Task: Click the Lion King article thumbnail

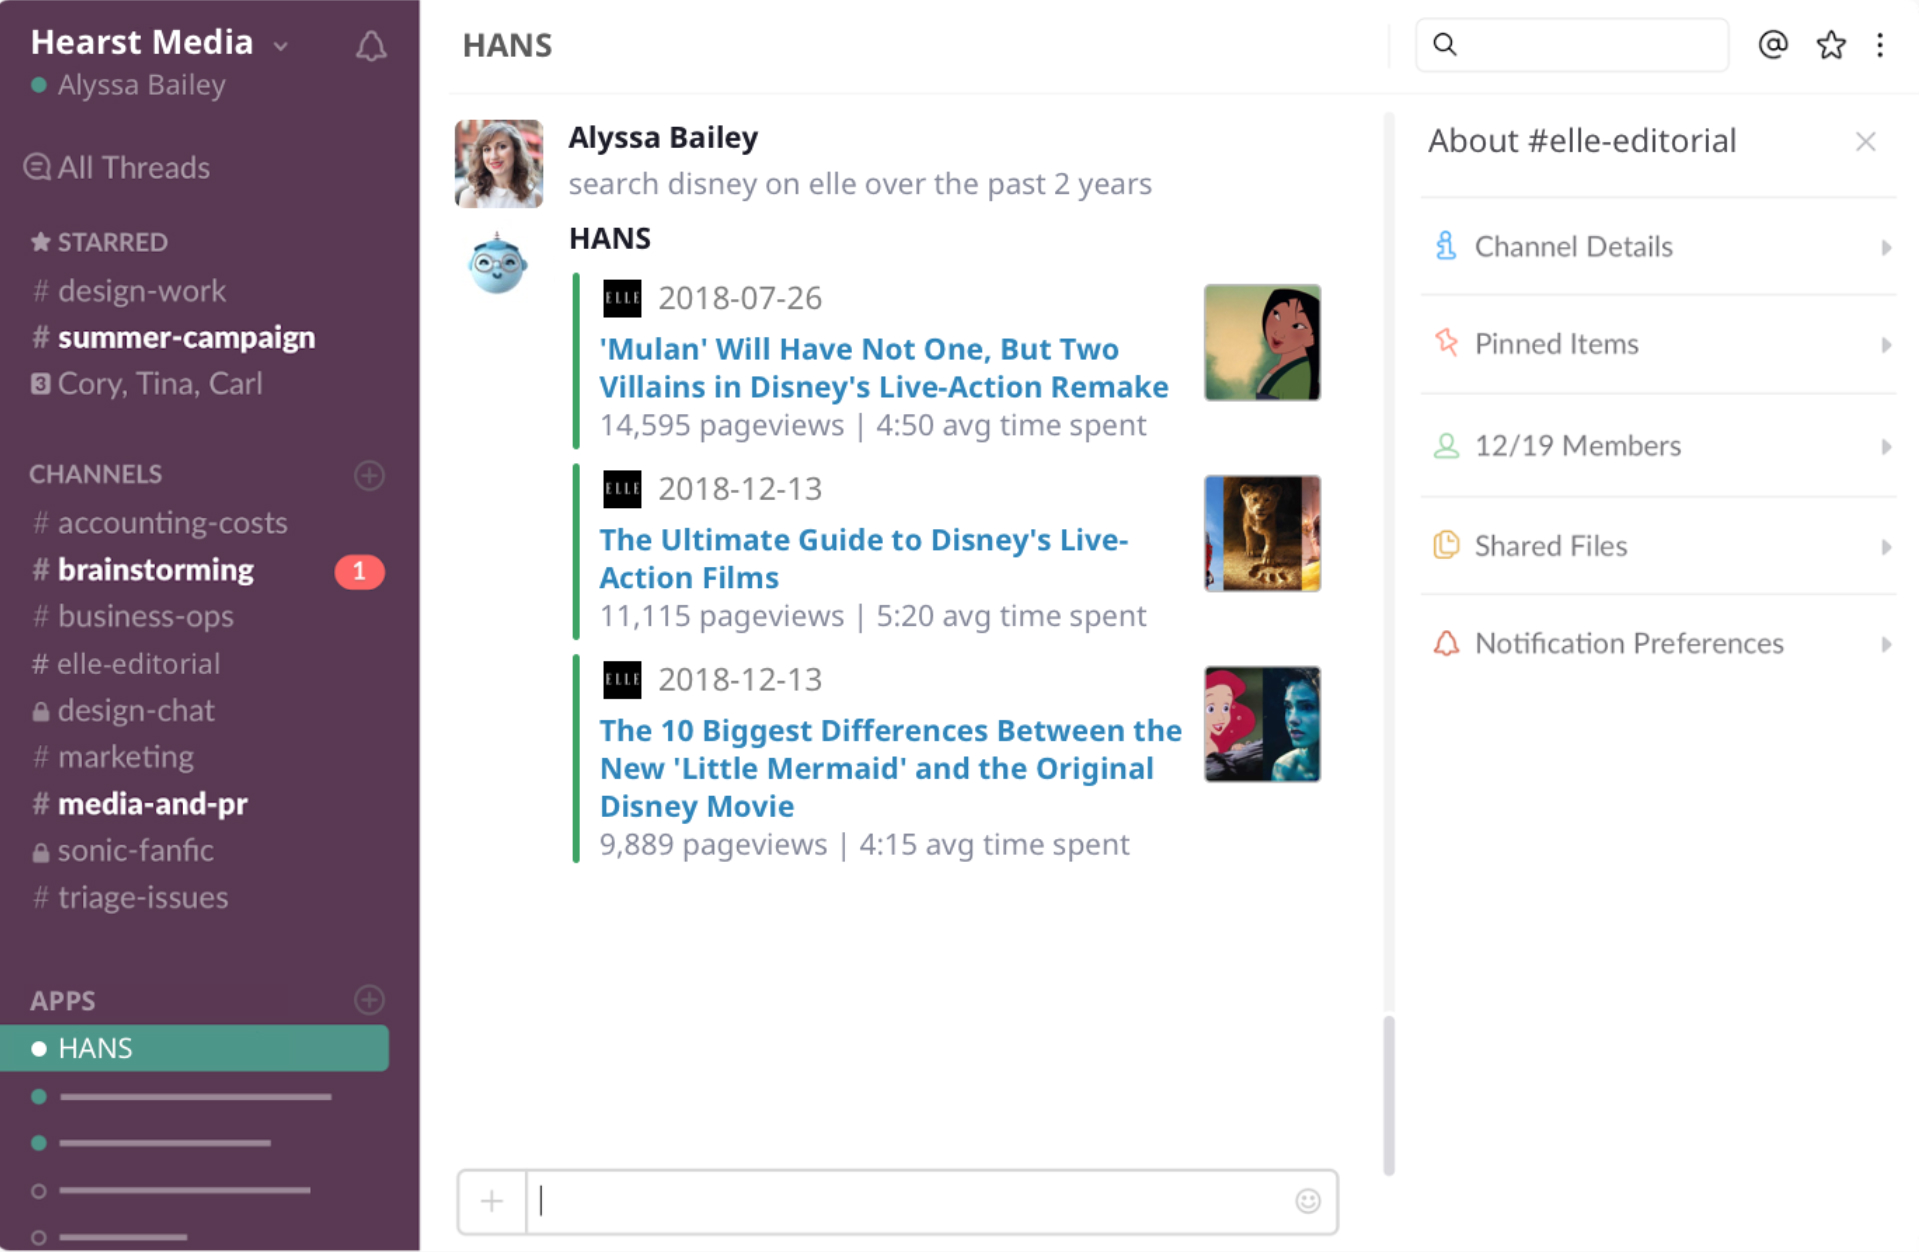Action: point(1262,534)
